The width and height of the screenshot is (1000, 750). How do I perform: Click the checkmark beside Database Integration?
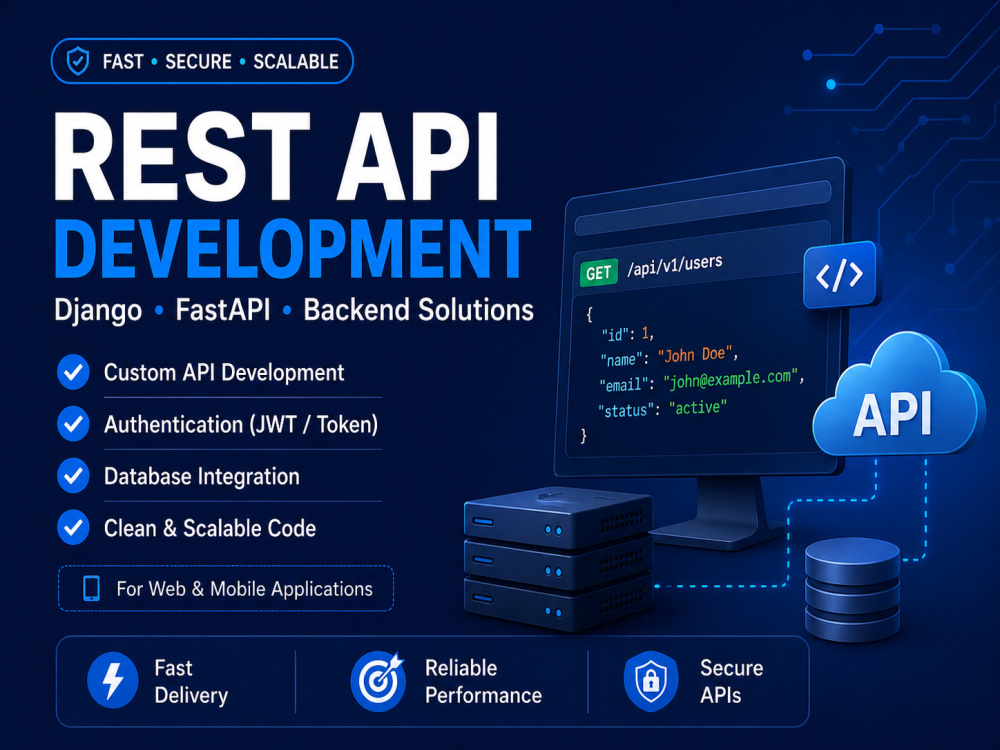coord(73,476)
